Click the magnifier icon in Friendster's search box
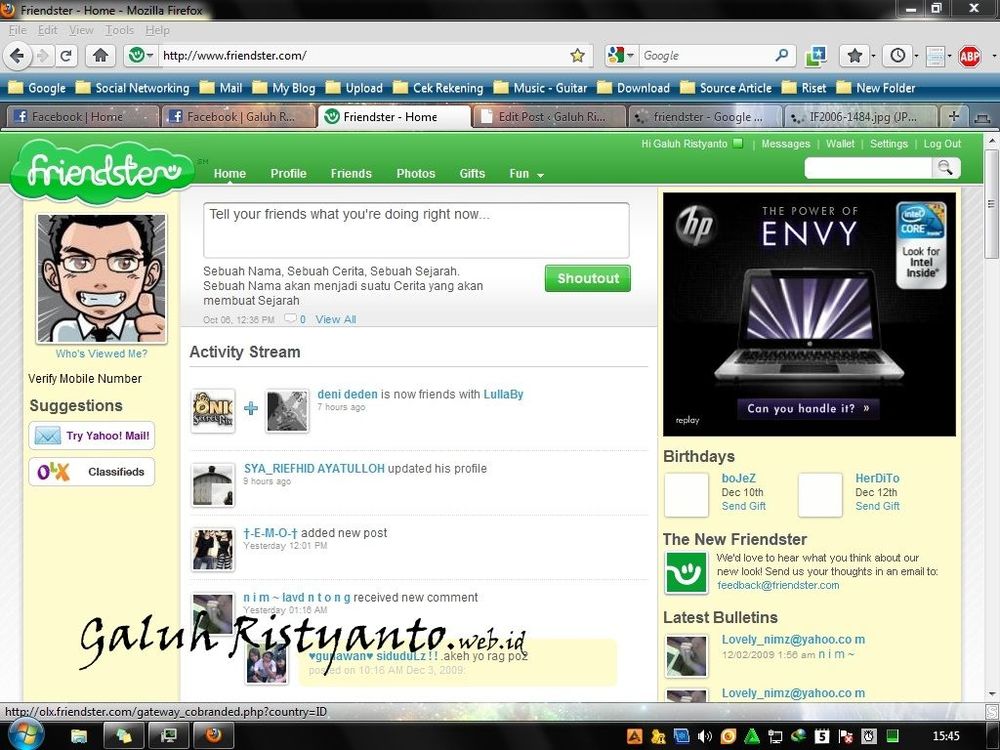Screen dimensions: 1000x750 (x=944, y=167)
